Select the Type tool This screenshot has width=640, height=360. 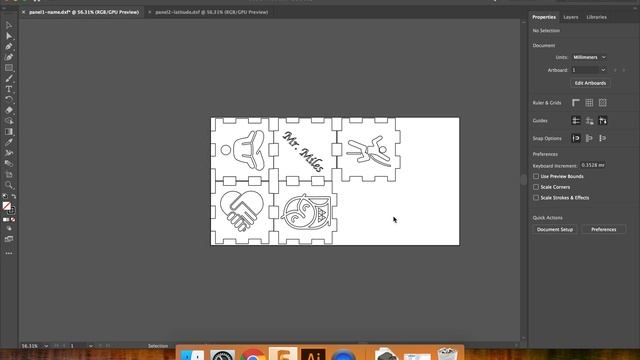coord(9,89)
